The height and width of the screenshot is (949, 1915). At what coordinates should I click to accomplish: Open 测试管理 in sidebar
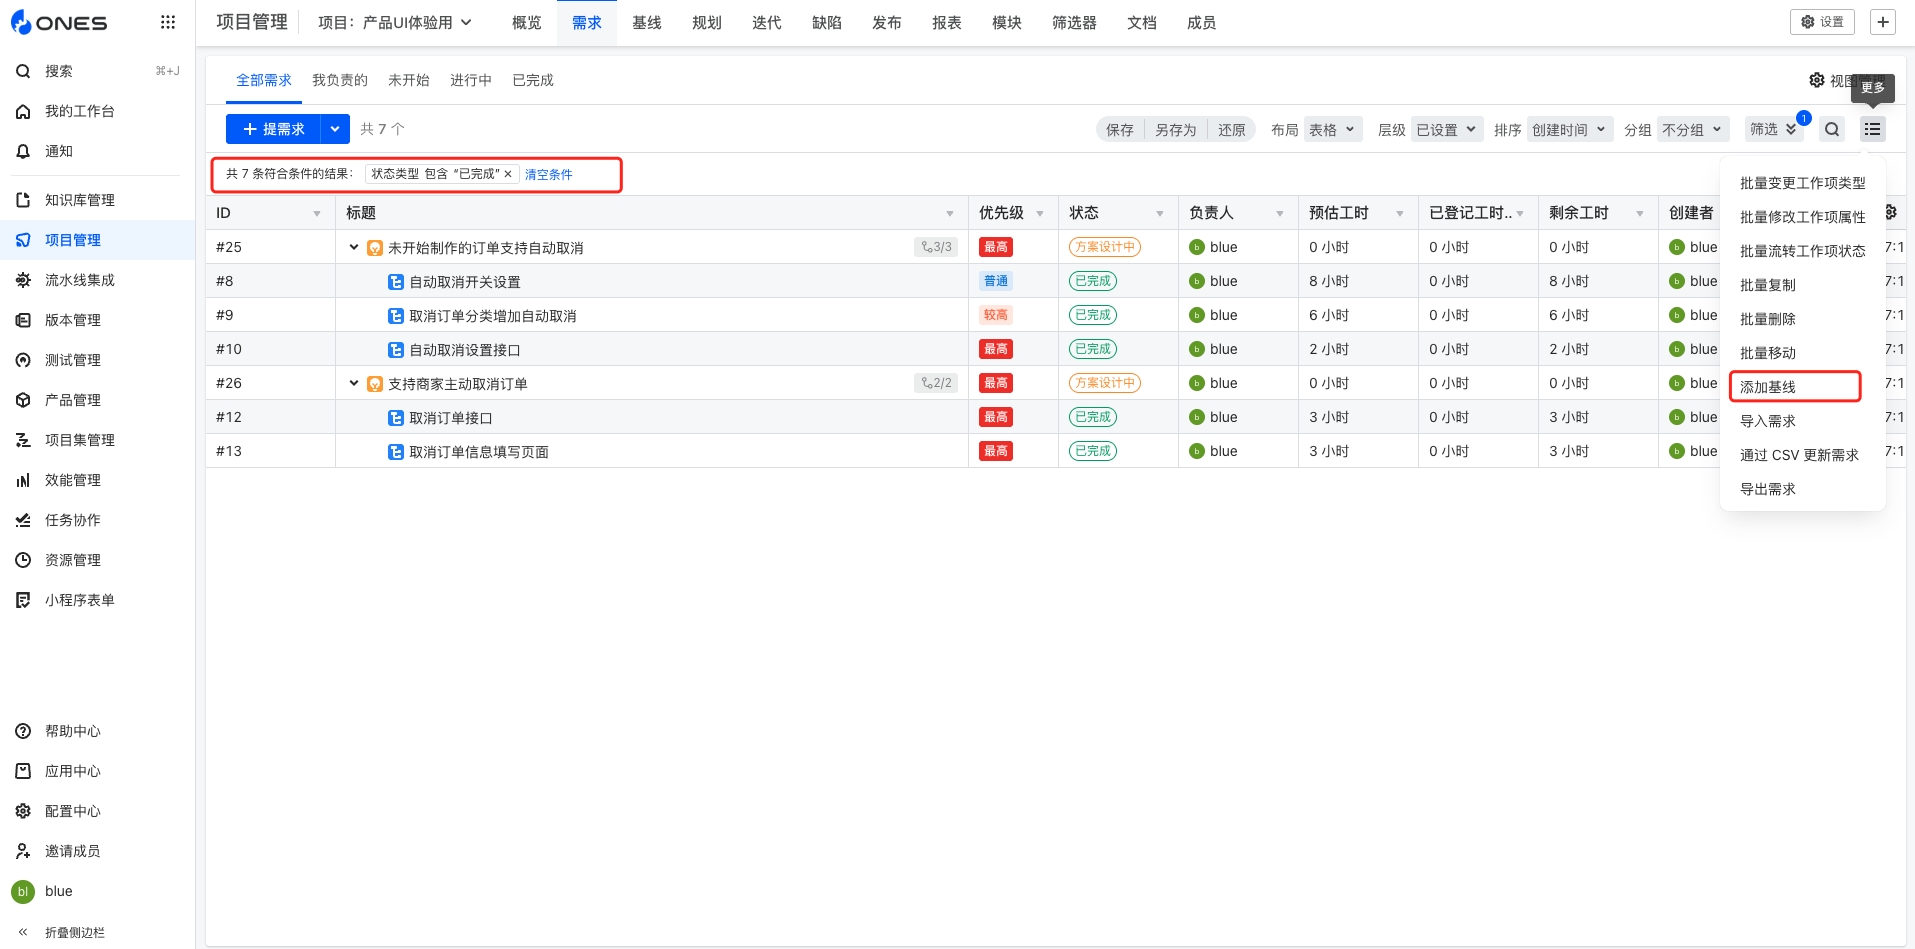click(x=73, y=360)
